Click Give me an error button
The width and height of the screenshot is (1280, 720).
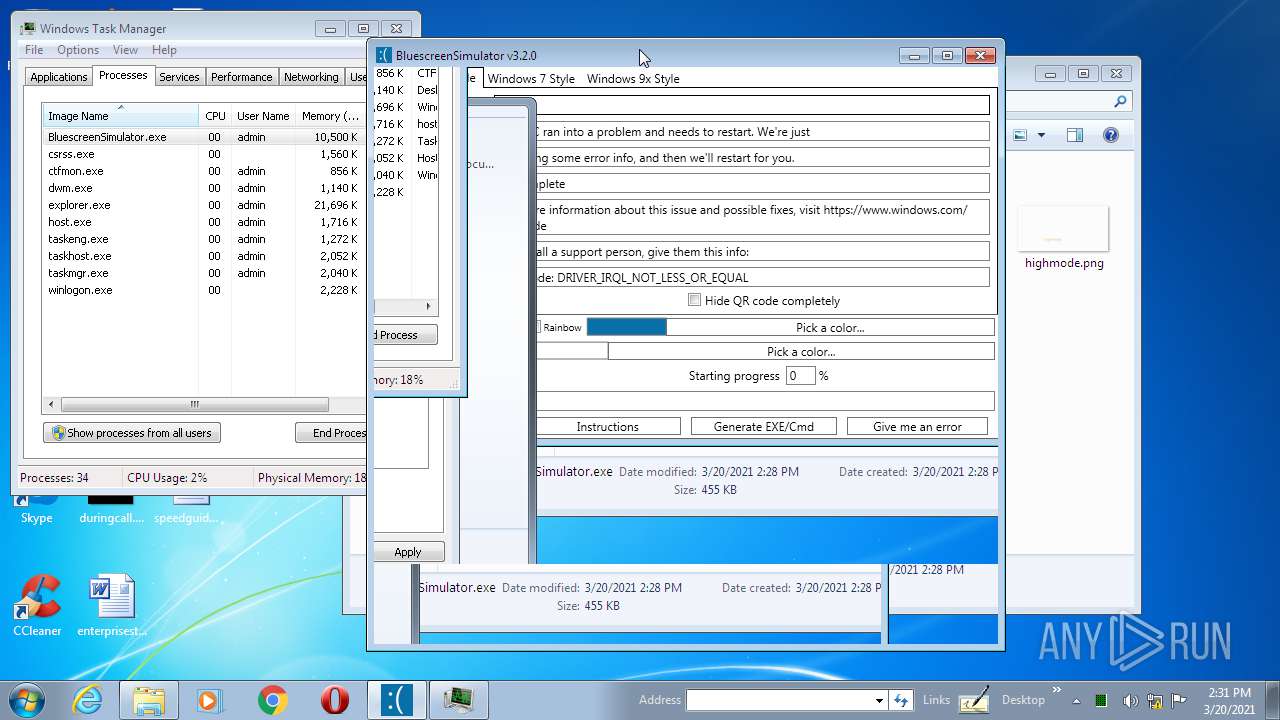(917, 427)
